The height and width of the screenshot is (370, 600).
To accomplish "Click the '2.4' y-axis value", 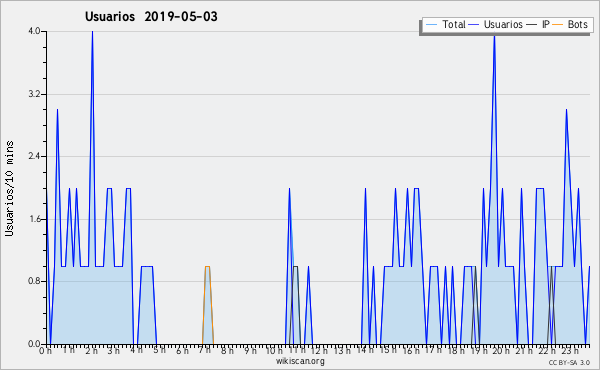I will [35, 156].
